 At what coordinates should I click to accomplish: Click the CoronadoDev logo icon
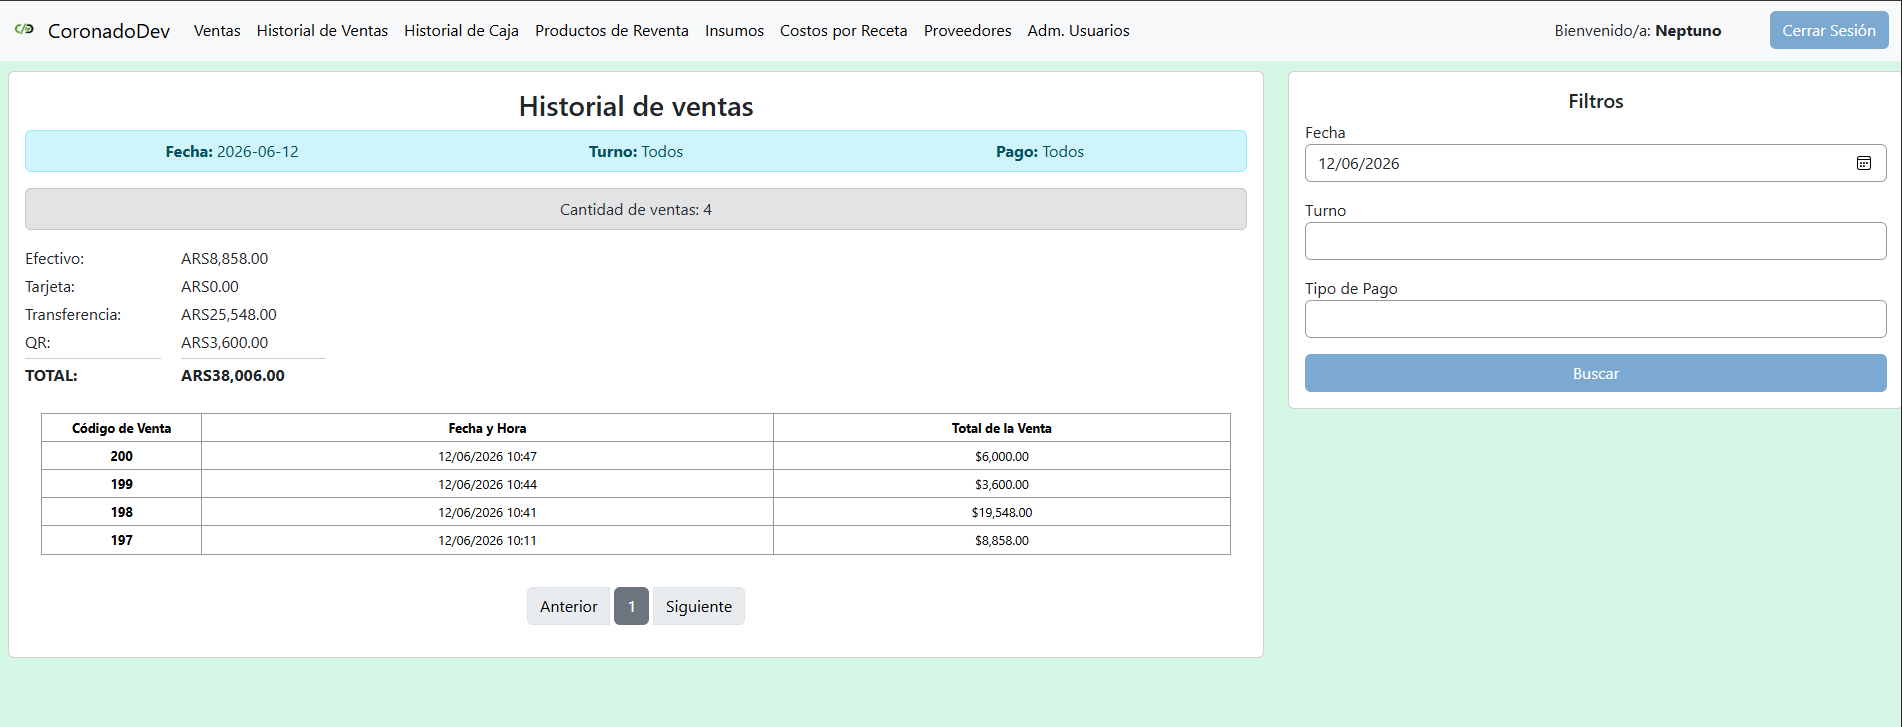click(x=25, y=30)
